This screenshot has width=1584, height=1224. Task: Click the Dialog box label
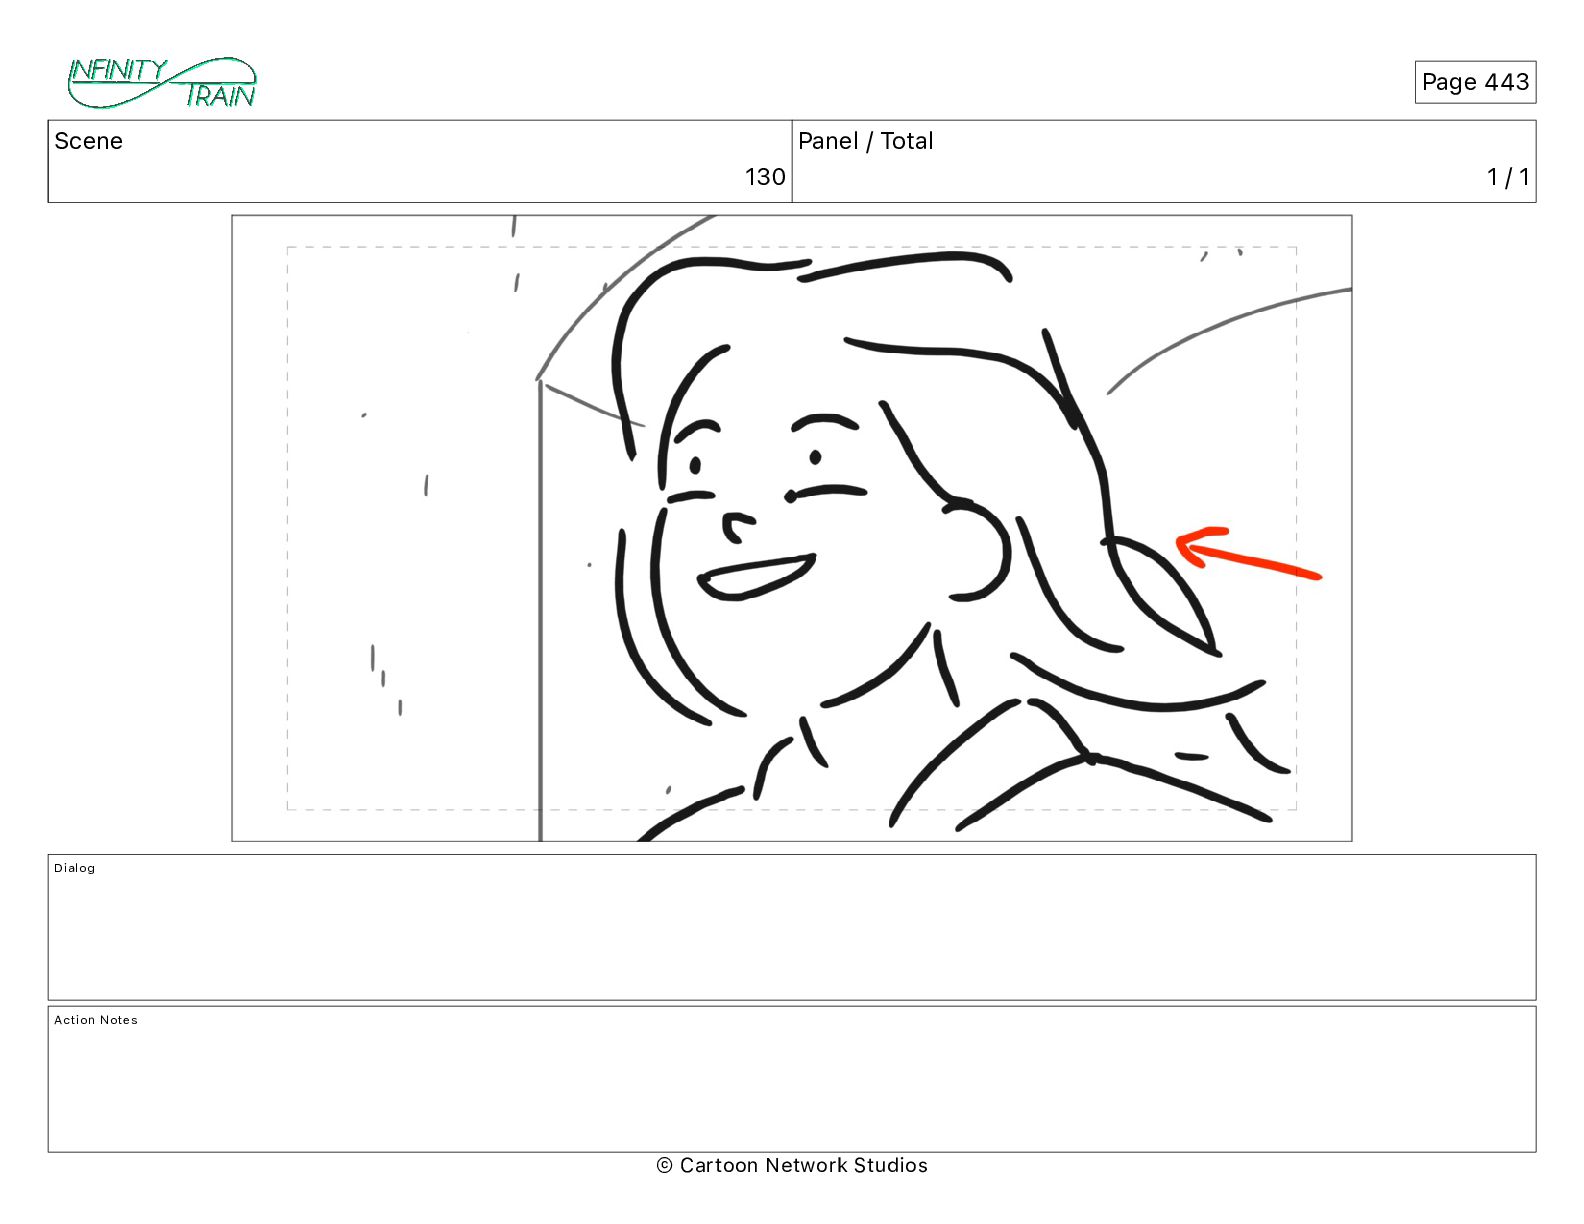point(75,868)
